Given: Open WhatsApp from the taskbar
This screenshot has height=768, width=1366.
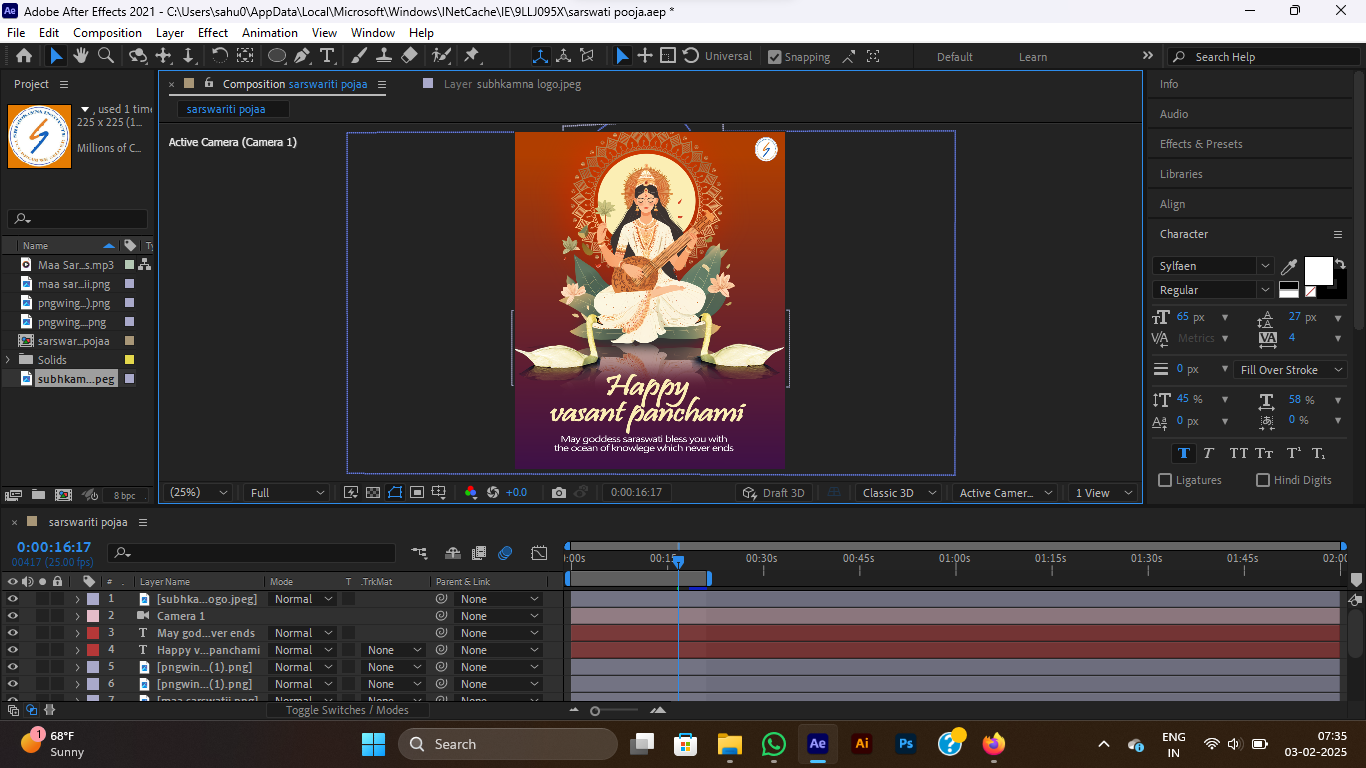Looking at the screenshot, I should pyautogui.click(x=774, y=744).
